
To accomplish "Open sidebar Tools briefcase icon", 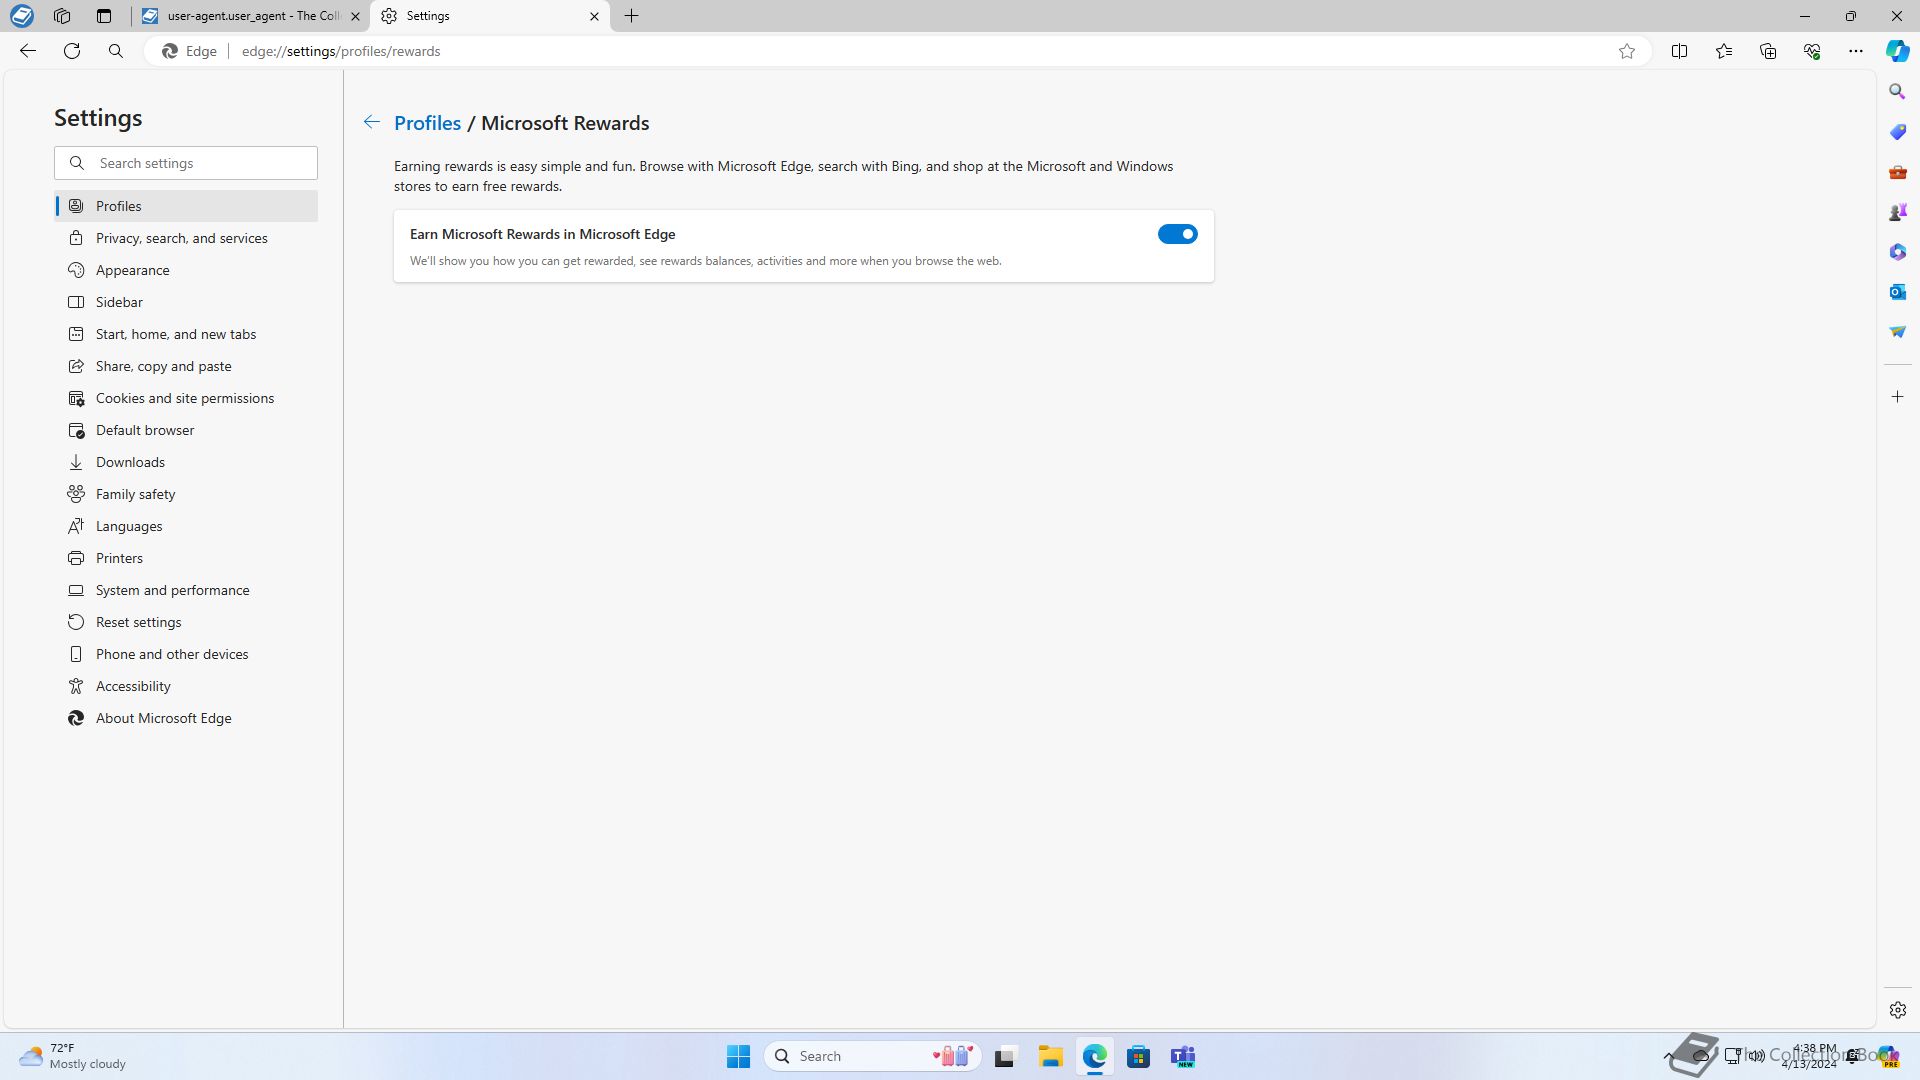I will (x=1897, y=172).
